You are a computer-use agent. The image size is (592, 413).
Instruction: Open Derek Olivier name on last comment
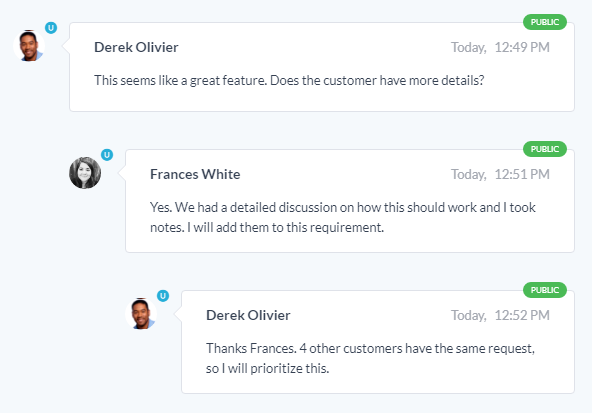[x=248, y=316]
